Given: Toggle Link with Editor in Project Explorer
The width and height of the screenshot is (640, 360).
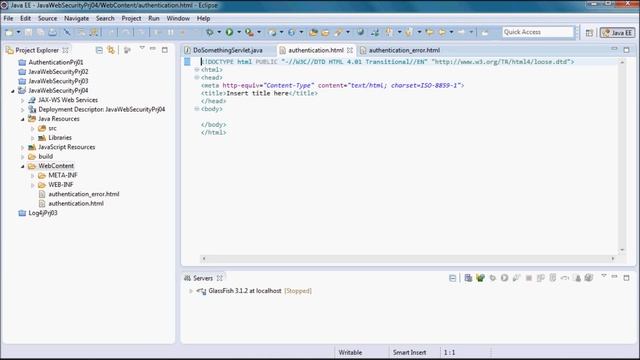Looking at the screenshot, I should [111, 50].
